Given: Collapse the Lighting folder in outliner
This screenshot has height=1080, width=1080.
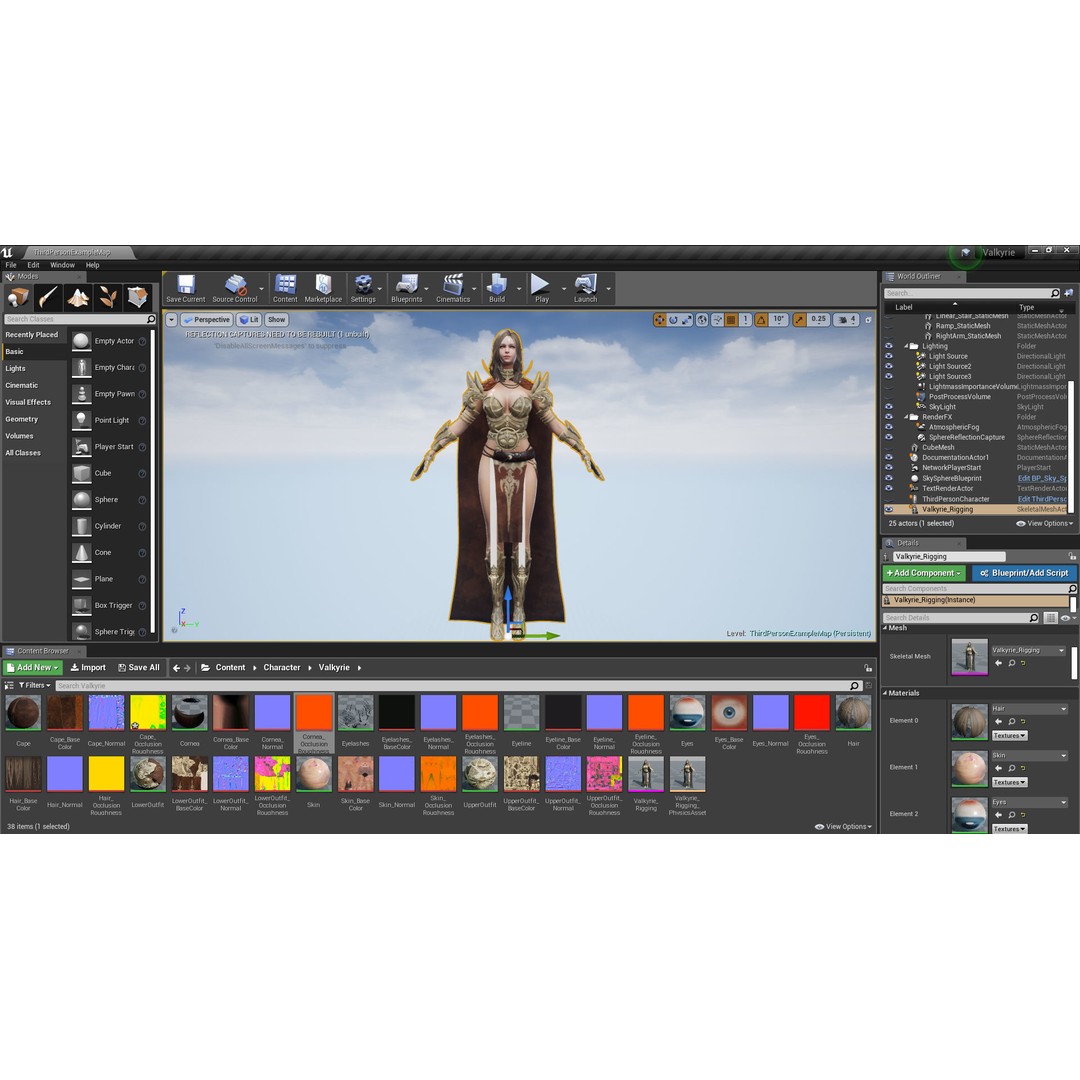Looking at the screenshot, I should point(906,346).
